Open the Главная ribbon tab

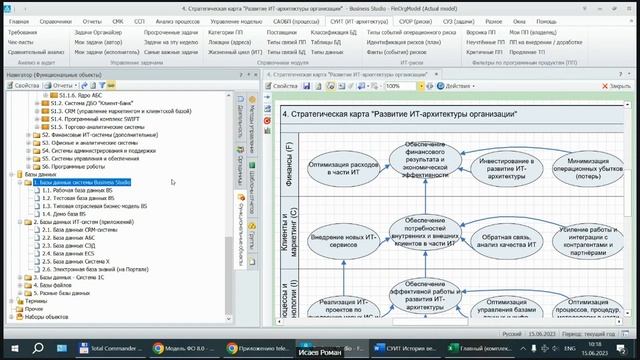click(19, 22)
